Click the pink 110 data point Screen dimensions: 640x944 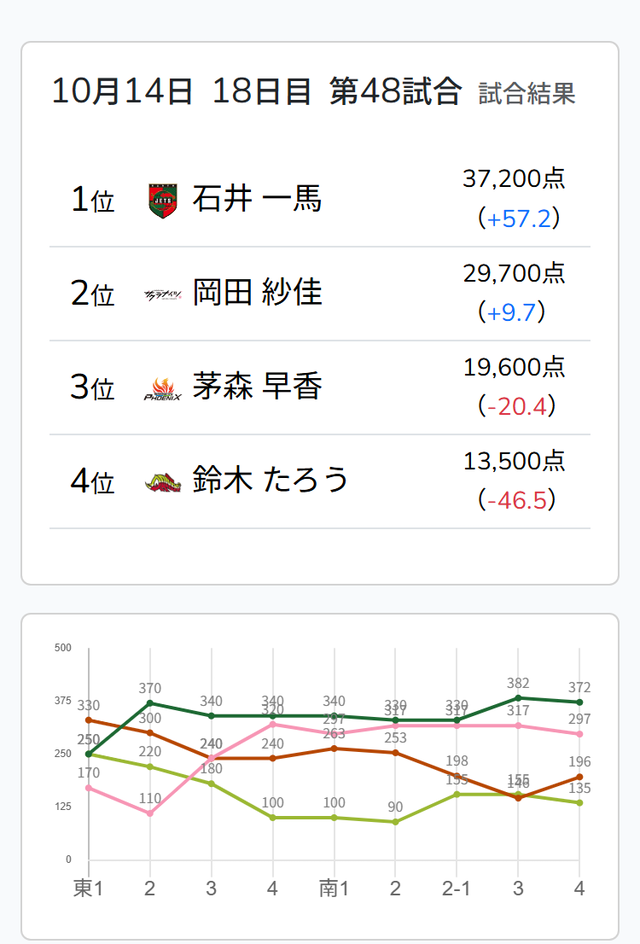[150, 813]
